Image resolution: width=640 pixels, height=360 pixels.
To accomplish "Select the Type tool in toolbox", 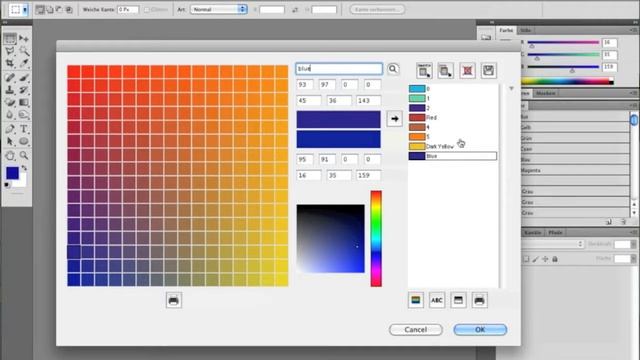I will pyautogui.click(x=24, y=129).
